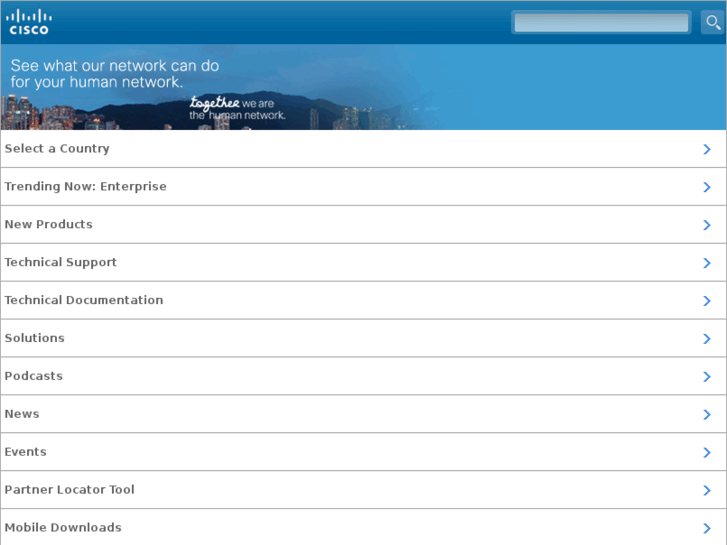The width and height of the screenshot is (727, 545).
Task: Open Technical Support section
Action: (364, 263)
